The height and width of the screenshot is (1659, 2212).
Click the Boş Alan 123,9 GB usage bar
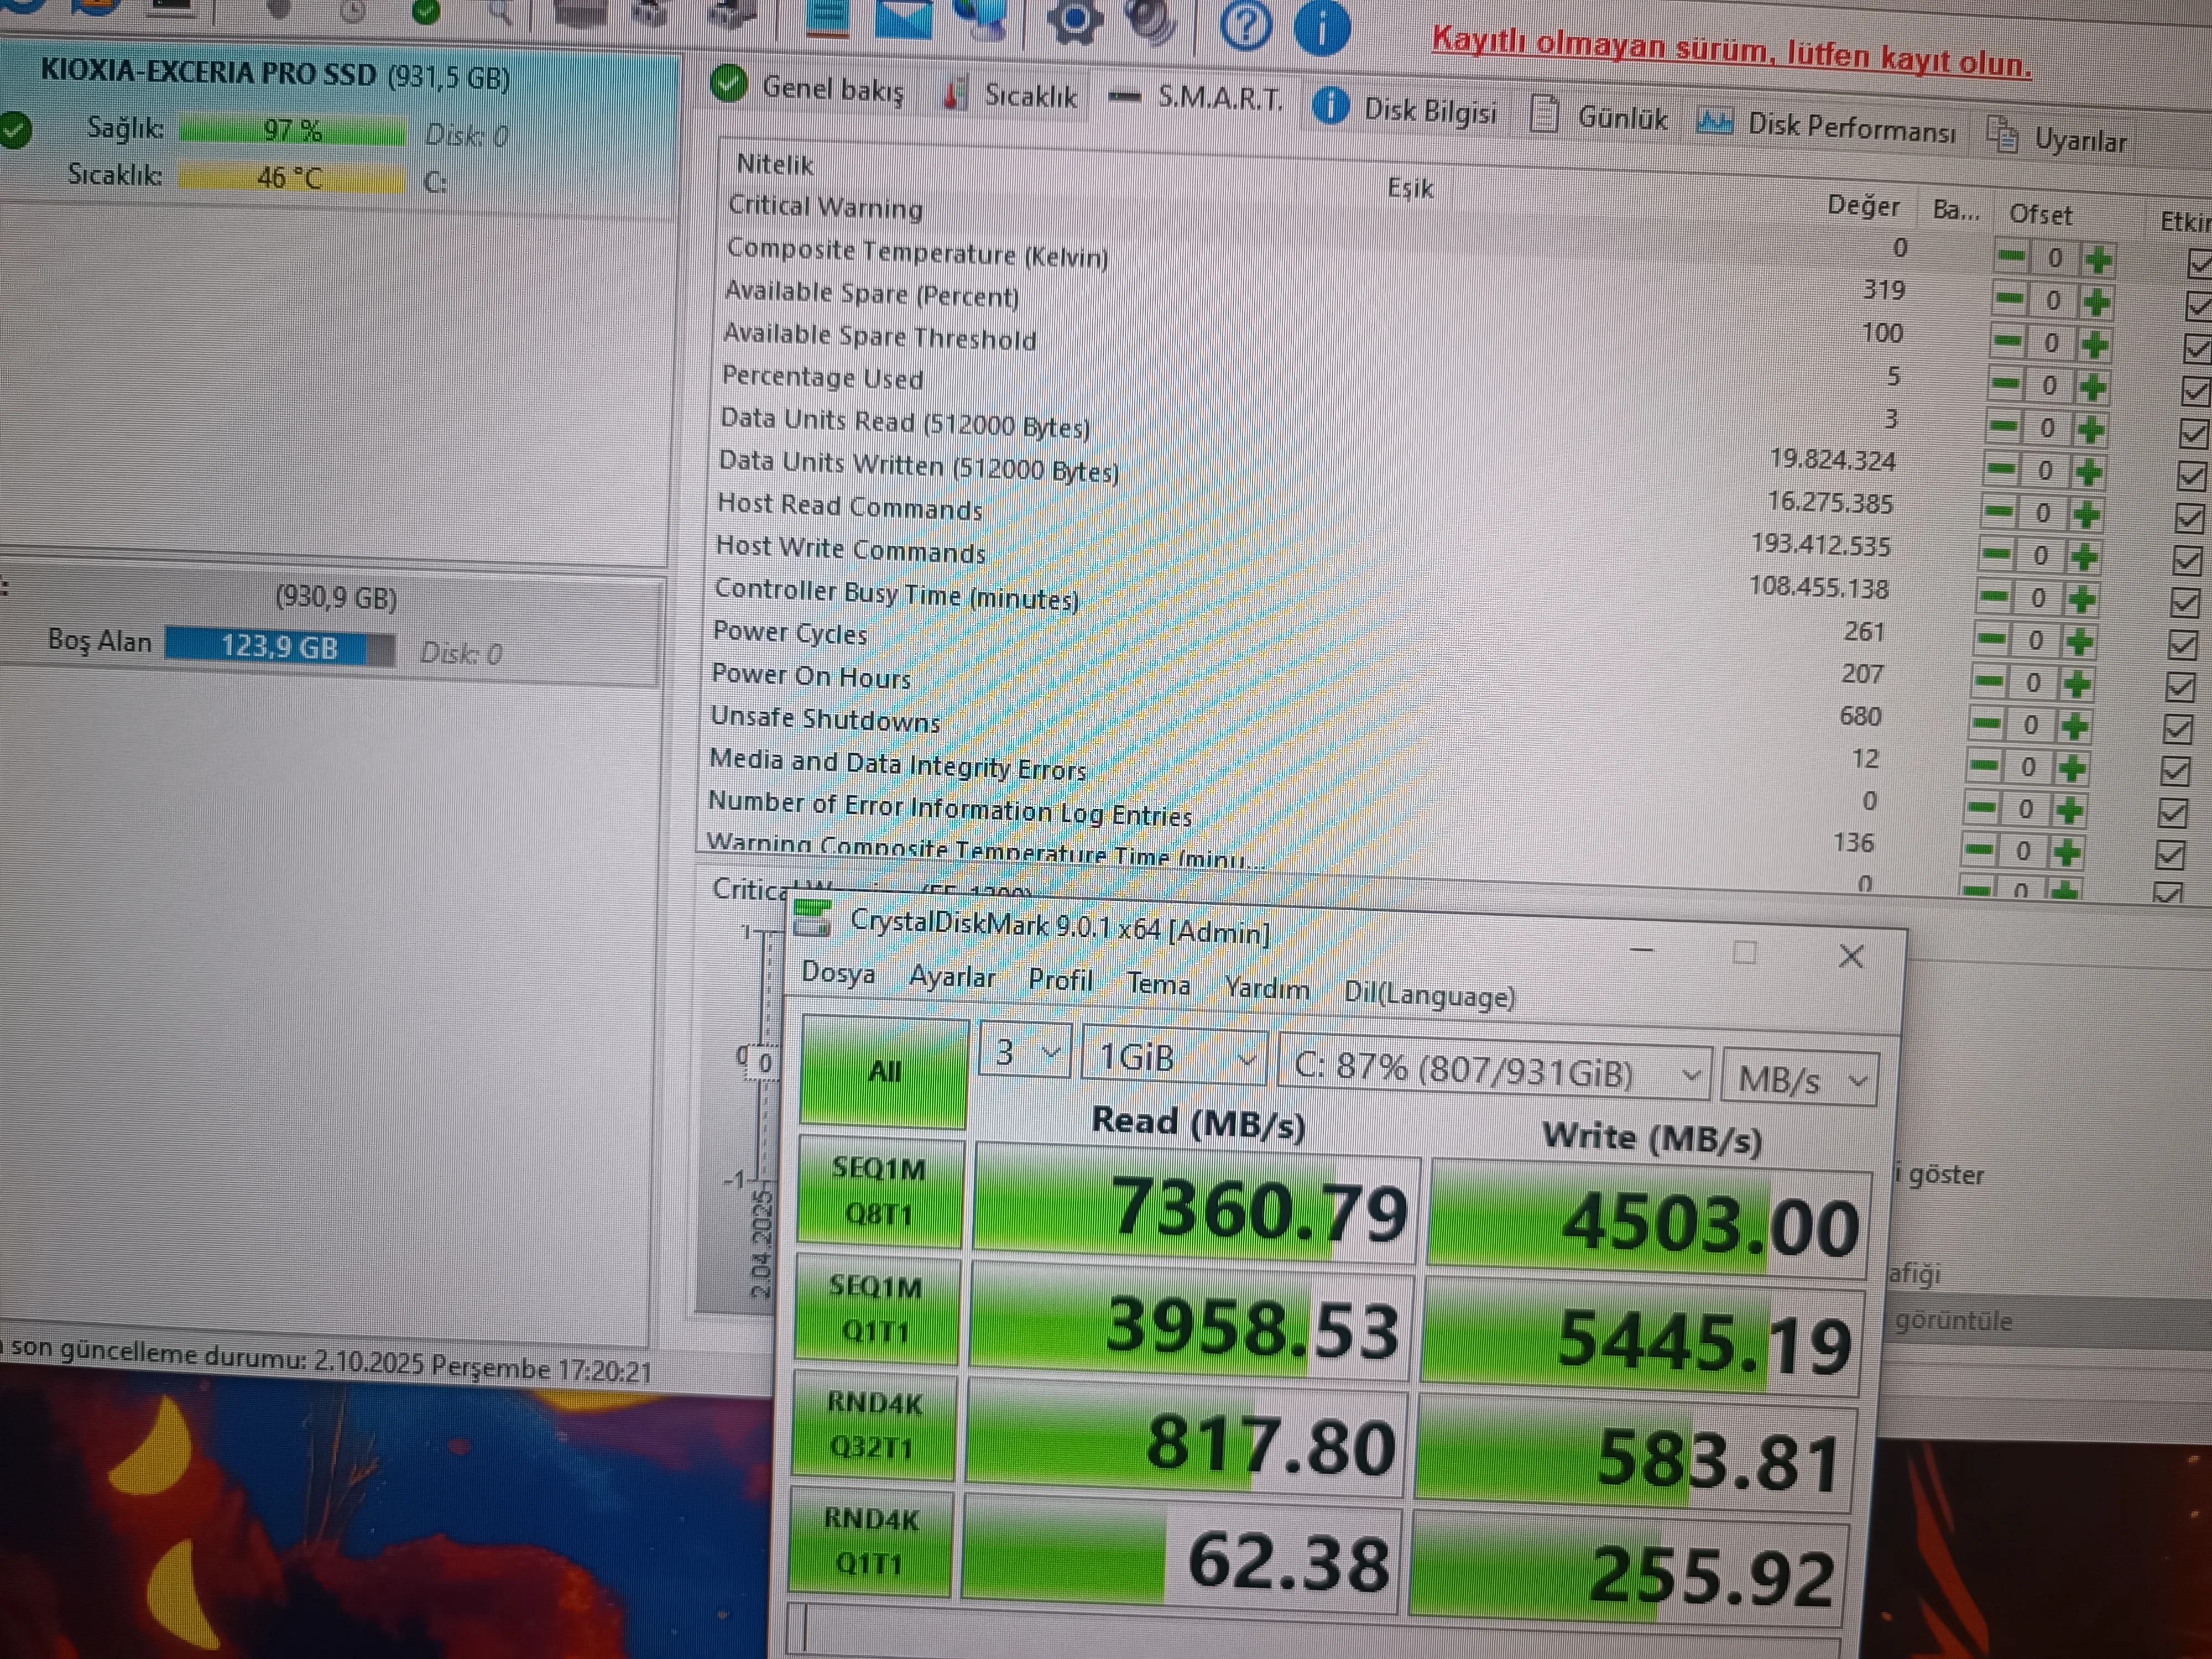(279, 647)
